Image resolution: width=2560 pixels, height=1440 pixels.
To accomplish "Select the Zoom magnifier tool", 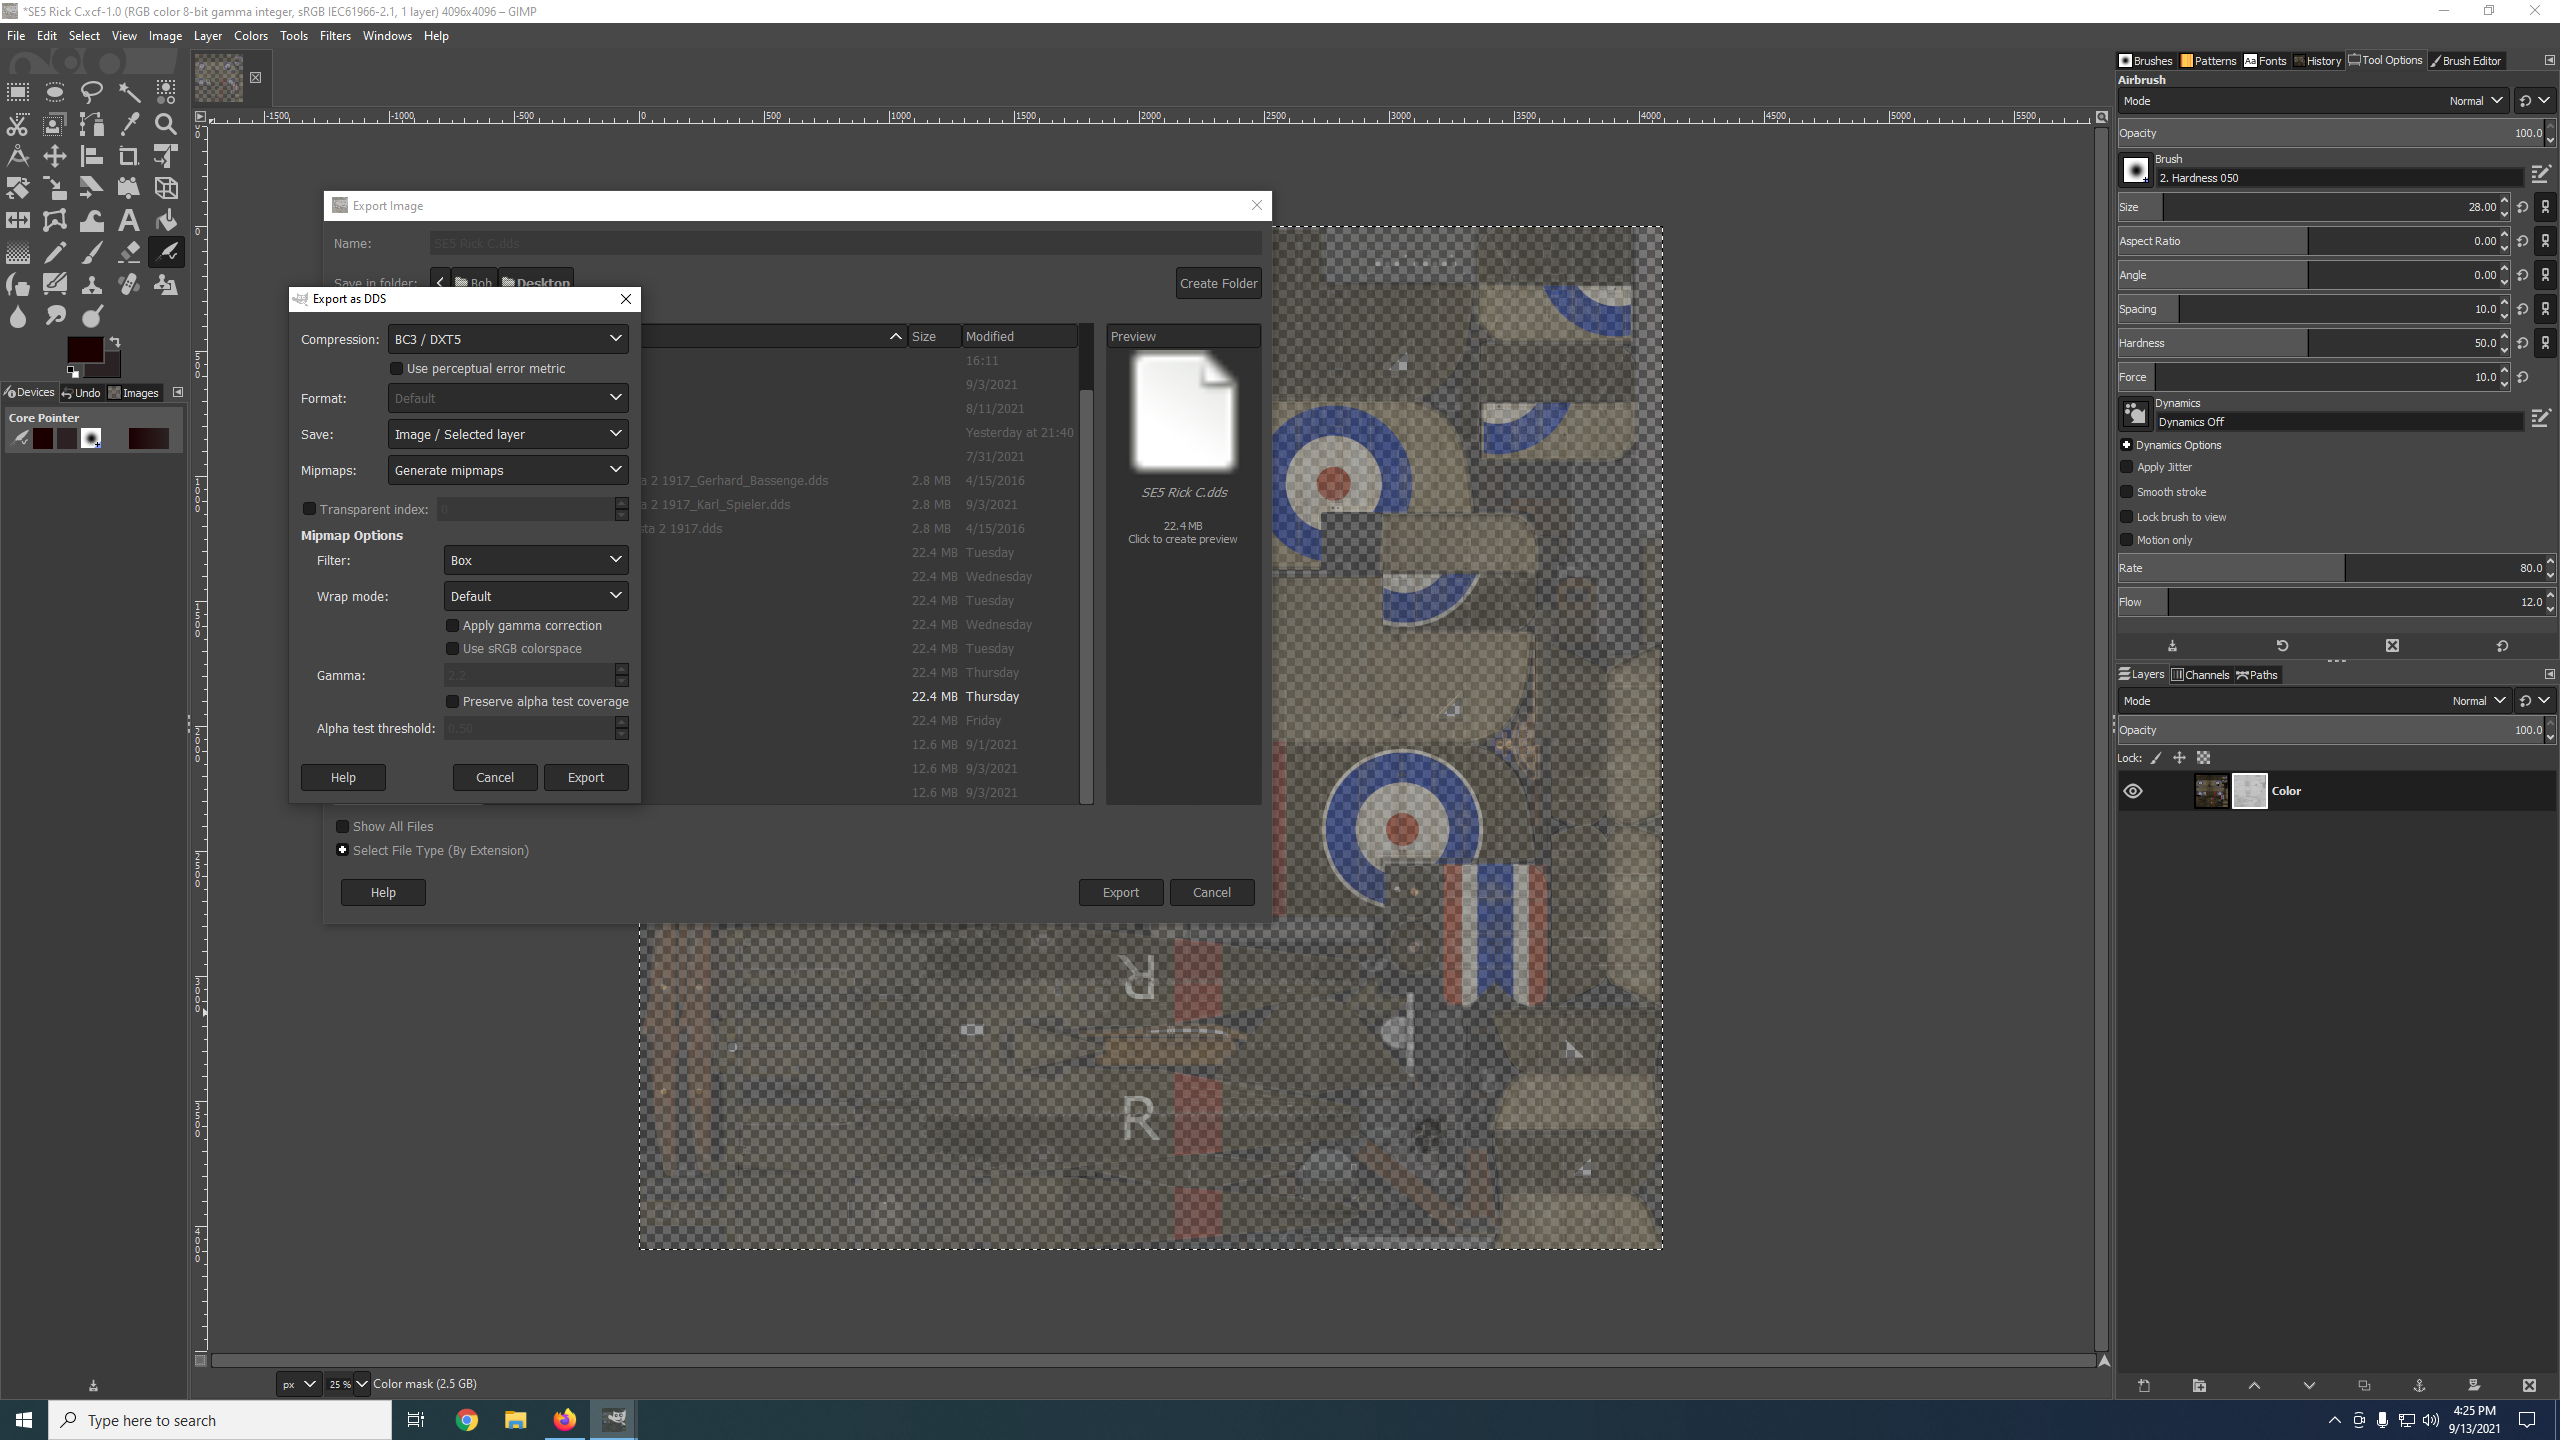I will (x=166, y=124).
